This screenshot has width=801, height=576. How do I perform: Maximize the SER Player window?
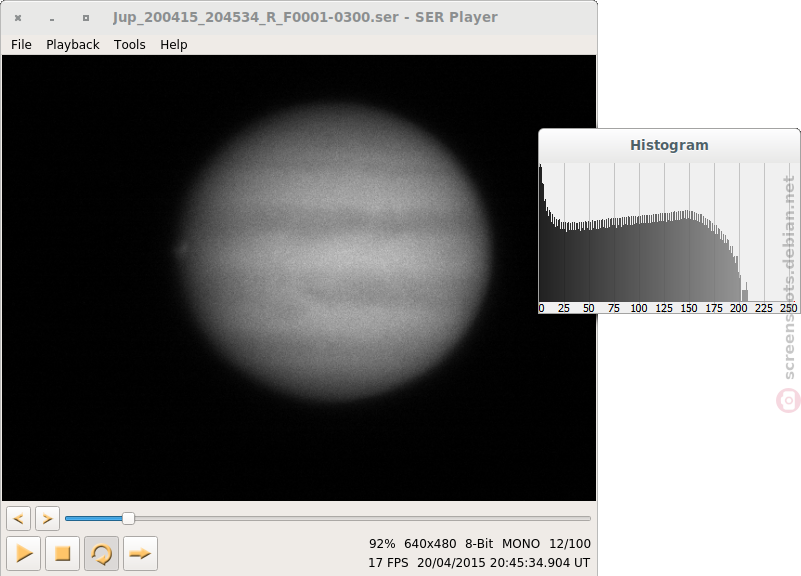(x=86, y=18)
